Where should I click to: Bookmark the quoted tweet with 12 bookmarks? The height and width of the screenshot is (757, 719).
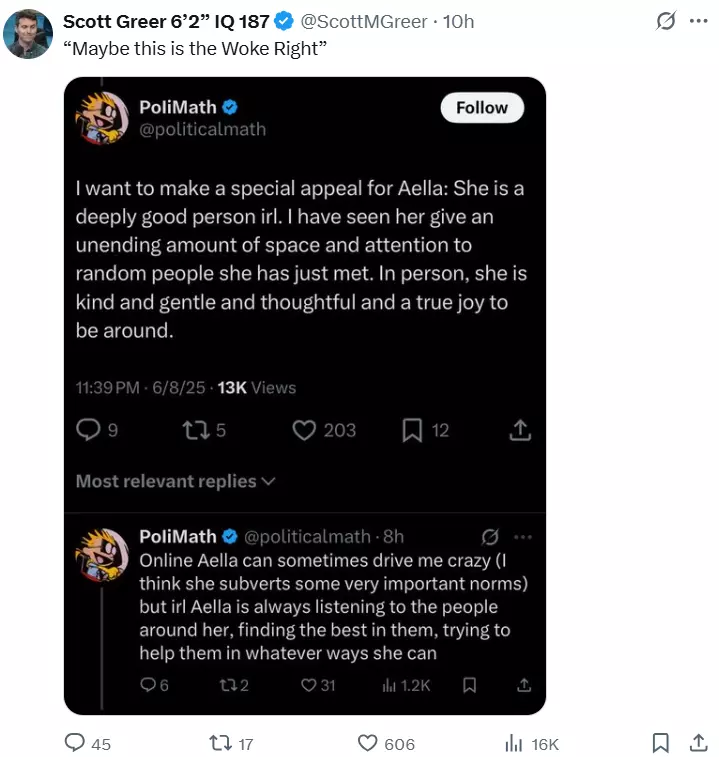tap(412, 430)
